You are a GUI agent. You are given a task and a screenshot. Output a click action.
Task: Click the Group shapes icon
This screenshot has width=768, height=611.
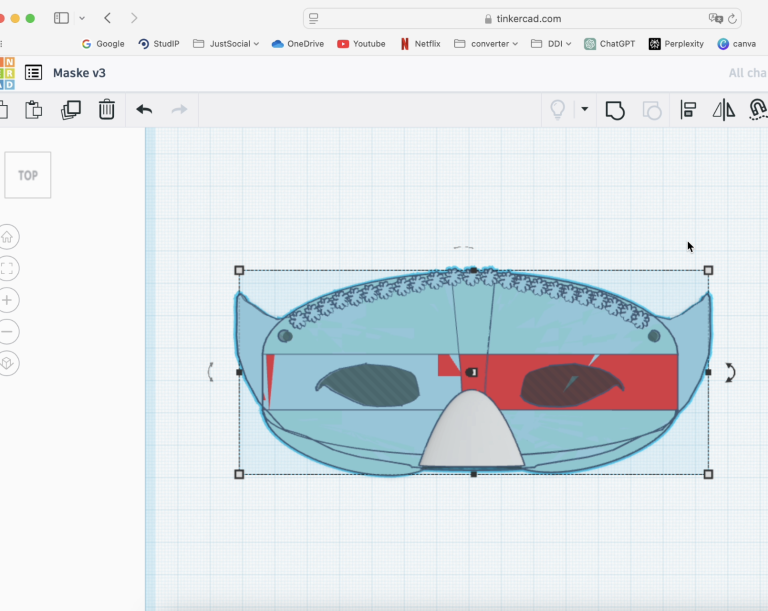click(x=615, y=110)
